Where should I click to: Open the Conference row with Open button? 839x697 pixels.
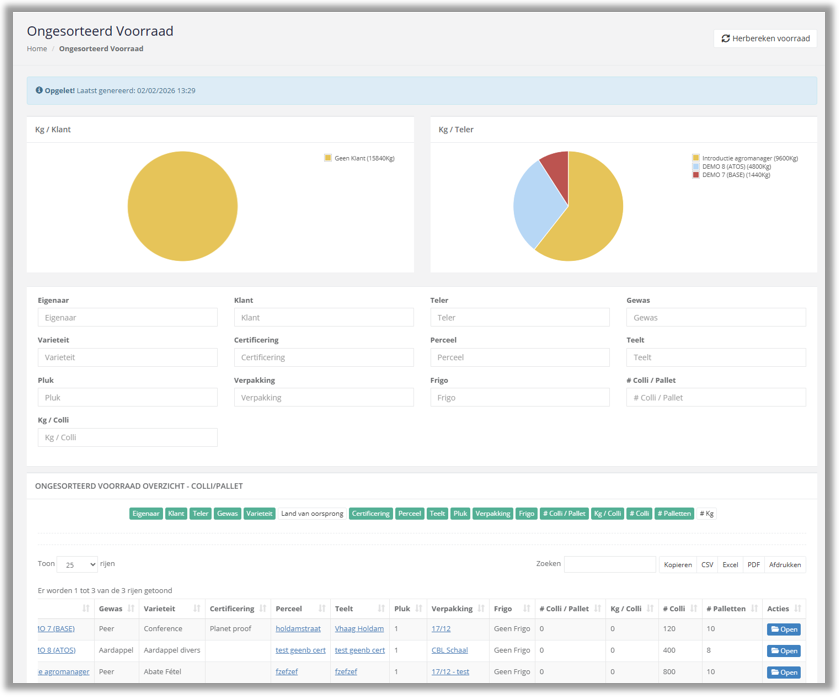[784, 629]
